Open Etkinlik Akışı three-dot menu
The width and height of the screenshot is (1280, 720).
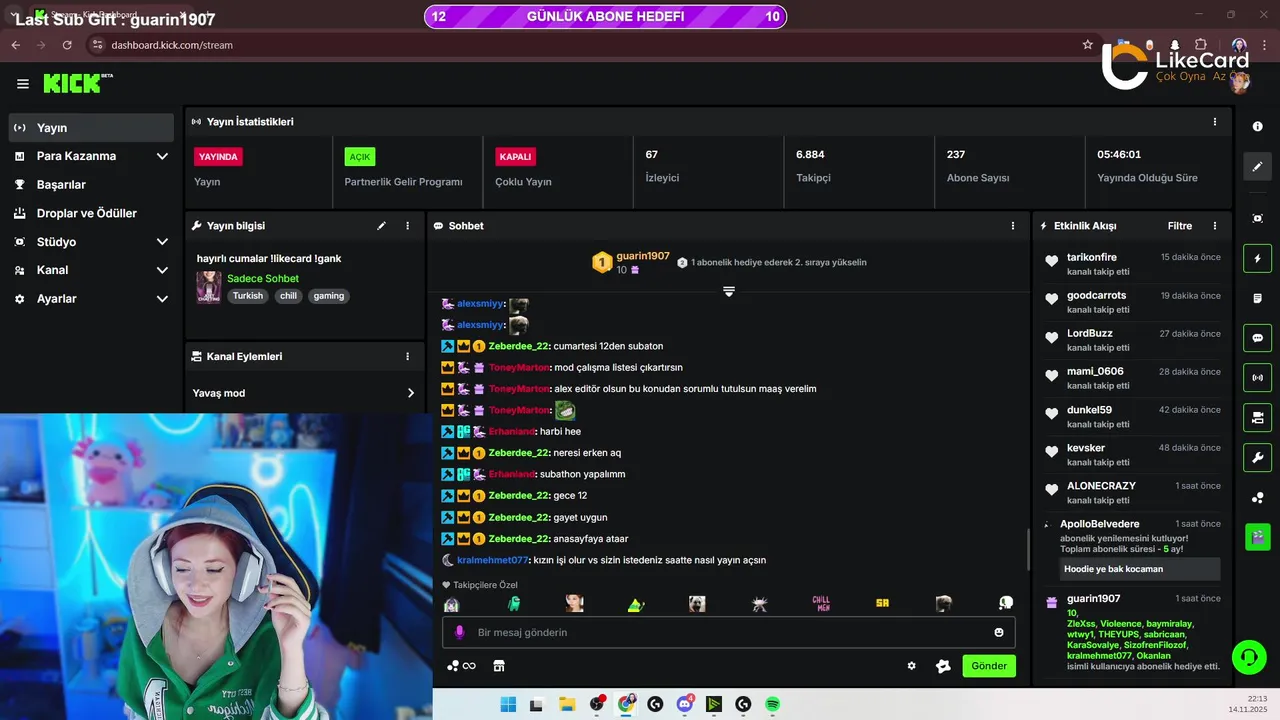(x=1215, y=226)
